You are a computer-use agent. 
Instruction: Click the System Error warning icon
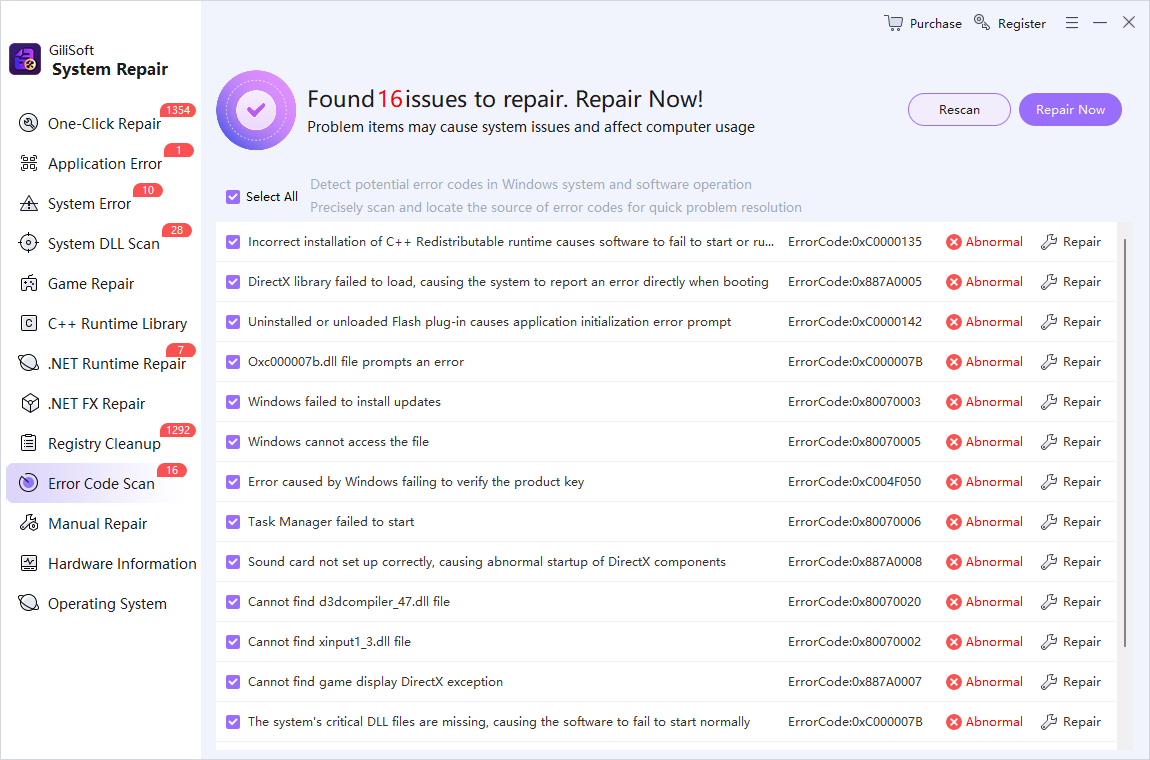click(x=28, y=203)
